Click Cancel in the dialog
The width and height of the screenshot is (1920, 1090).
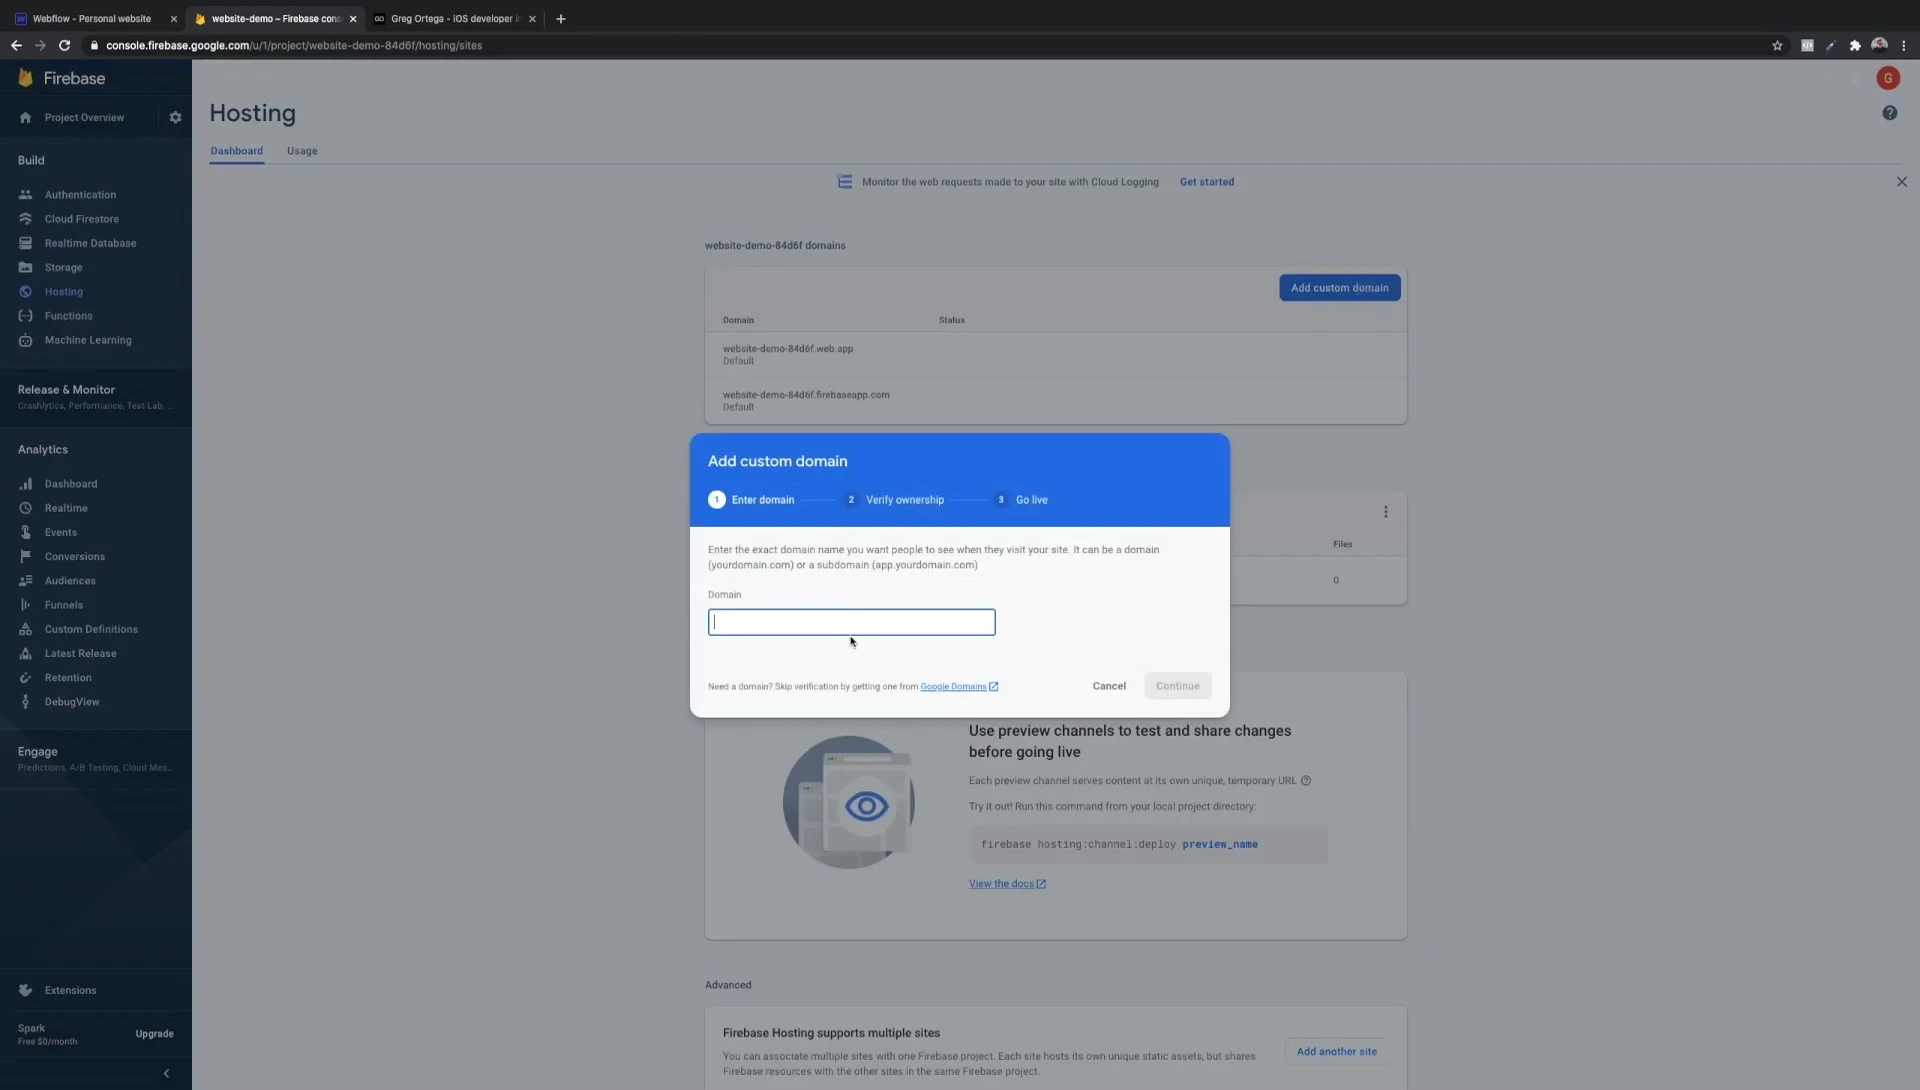[1109, 686]
